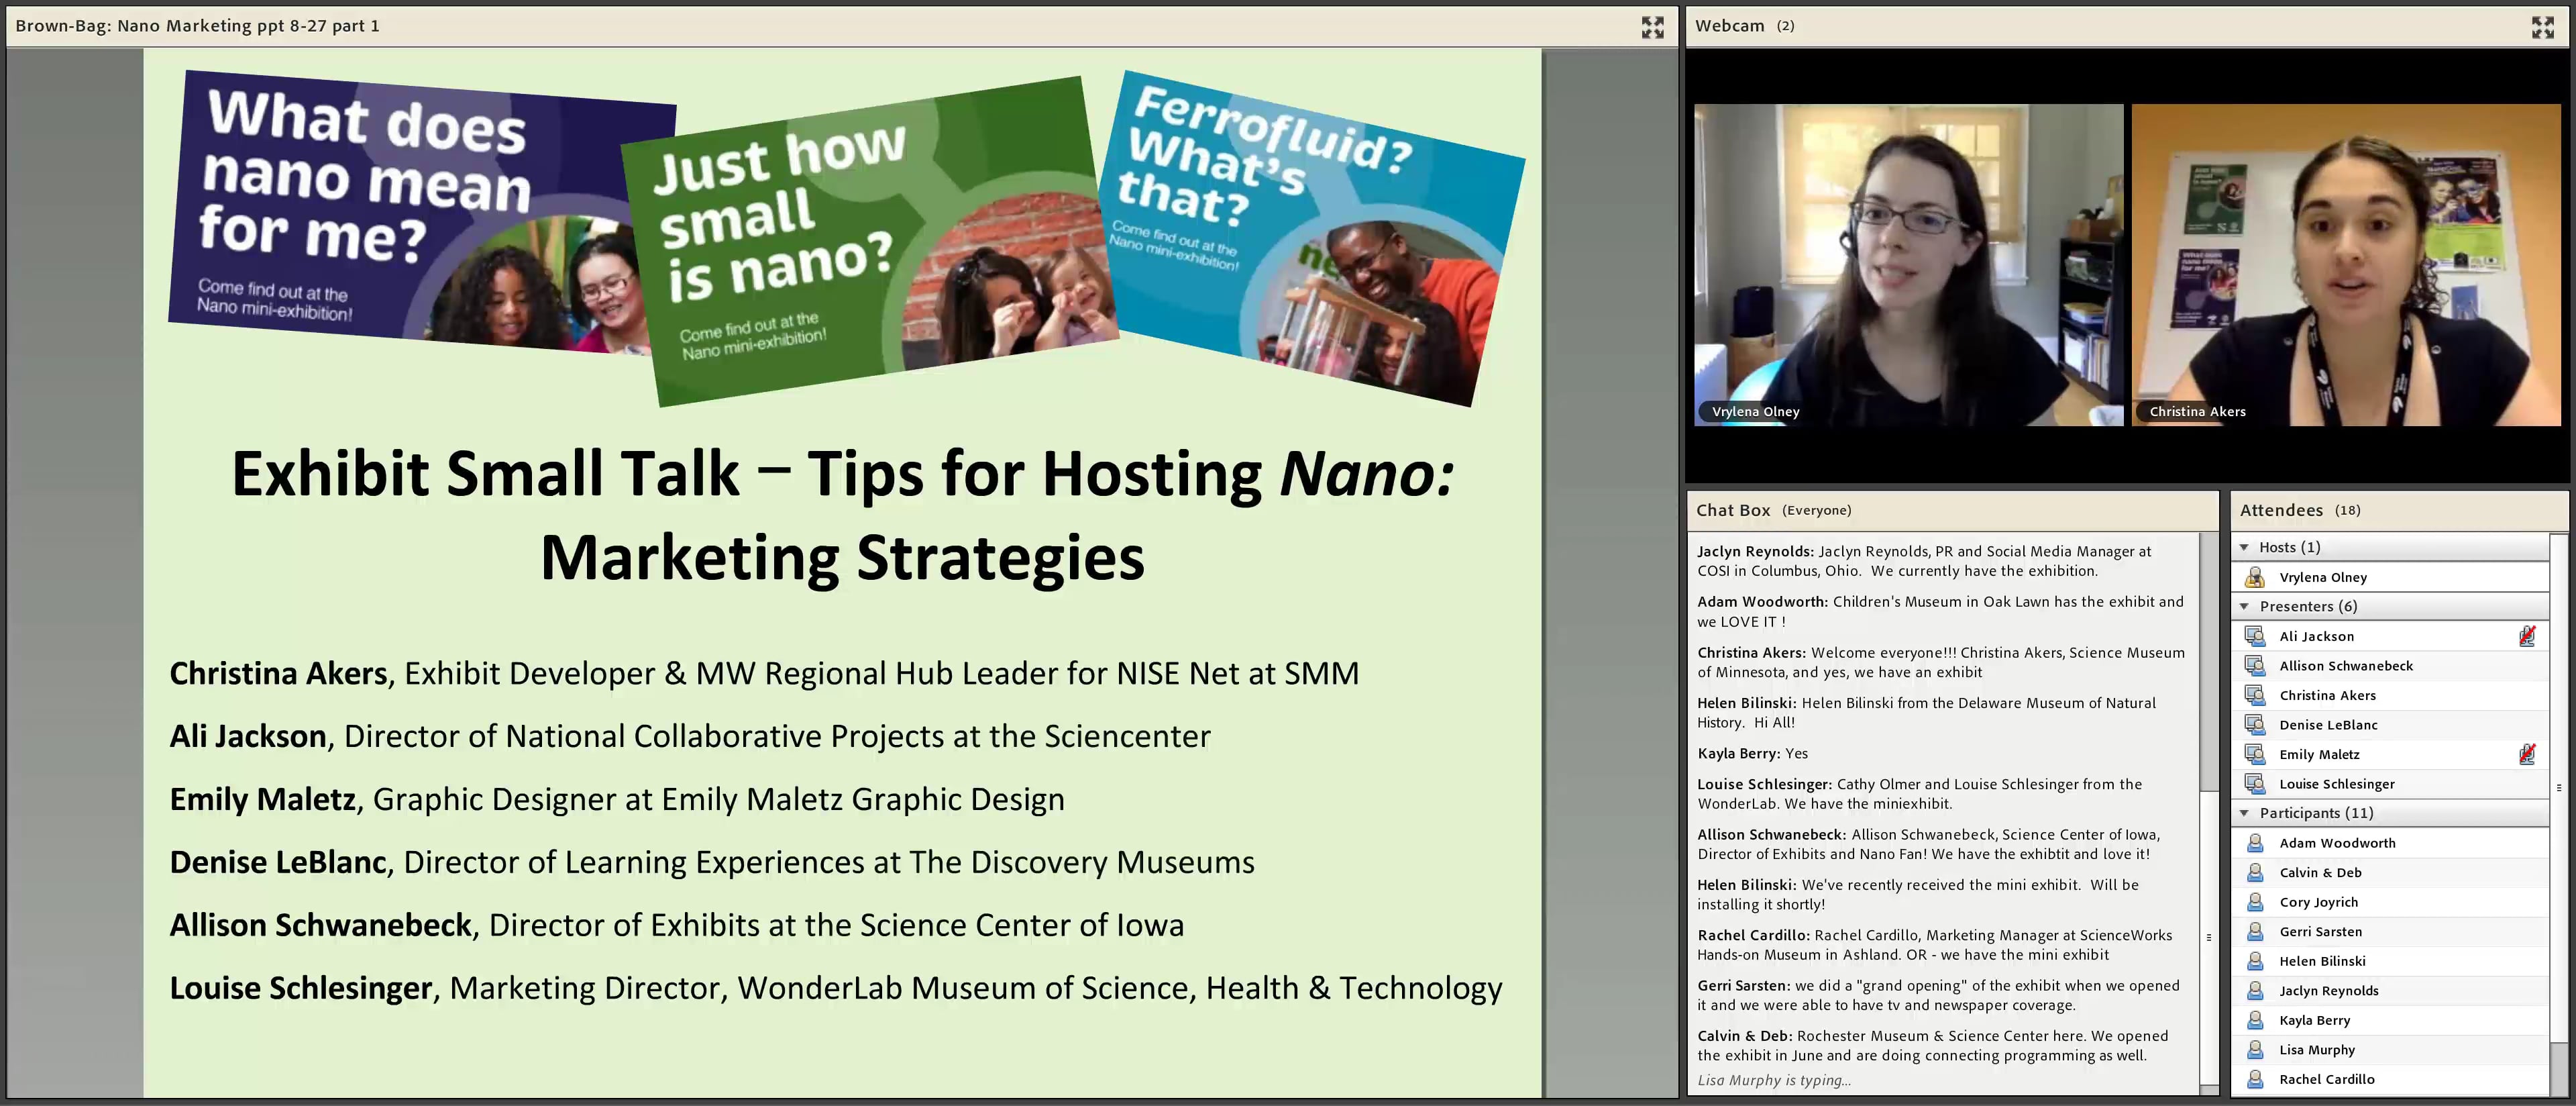Maximize the presentation share pod
Viewport: 2576px width, 1106px height.
tap(1652, 27)
